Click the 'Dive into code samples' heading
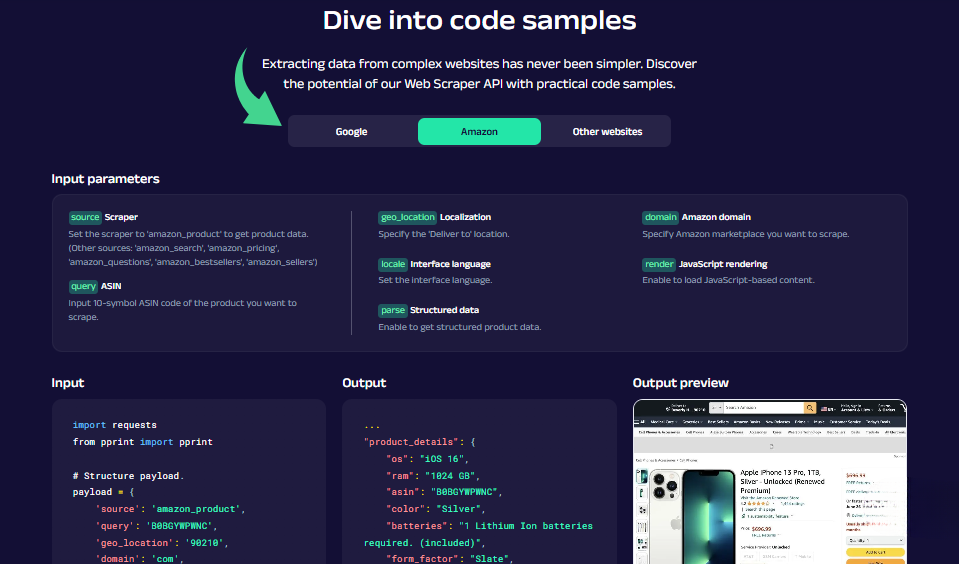 pyautogui.click(x=479, y=21)
